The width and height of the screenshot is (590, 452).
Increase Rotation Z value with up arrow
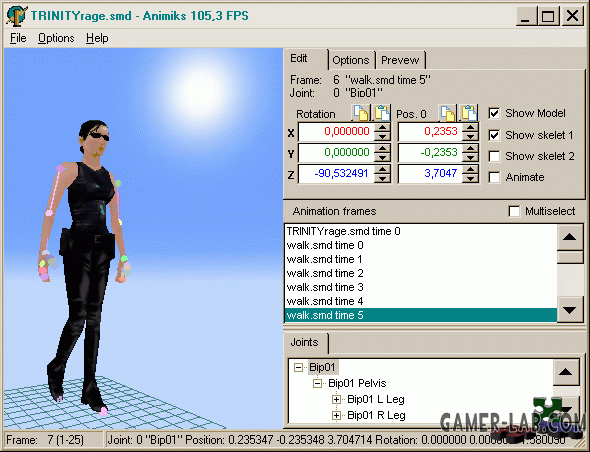(x=383, y=170)
